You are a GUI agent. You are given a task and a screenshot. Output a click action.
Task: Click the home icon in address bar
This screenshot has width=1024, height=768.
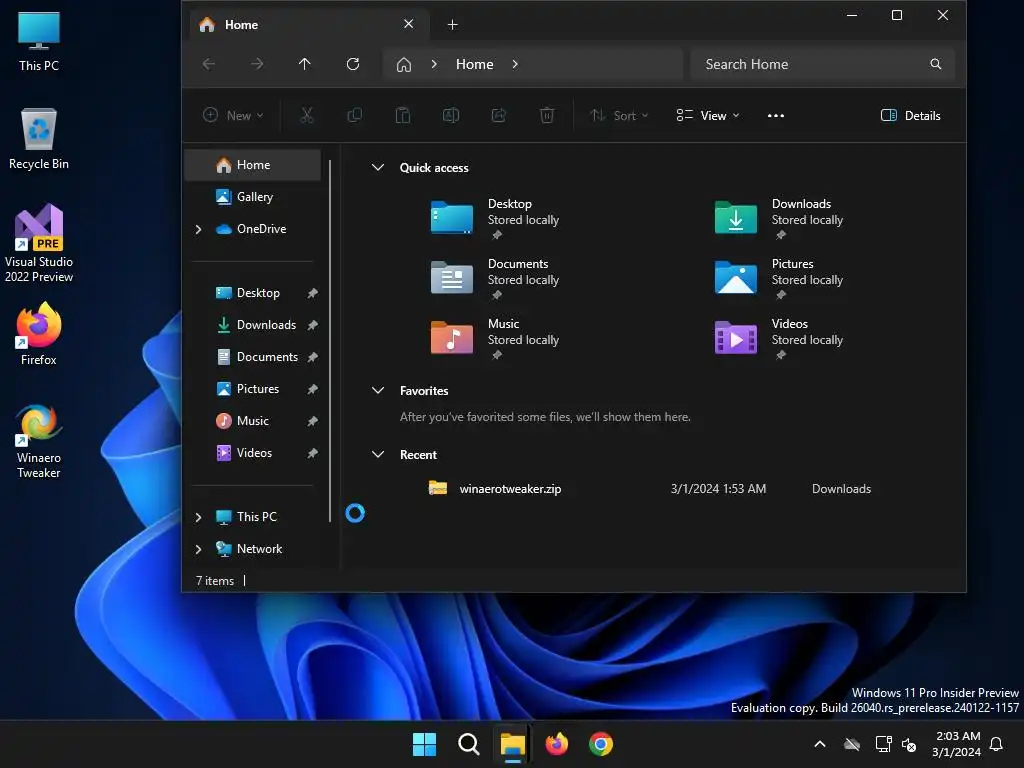pos(404,64)
